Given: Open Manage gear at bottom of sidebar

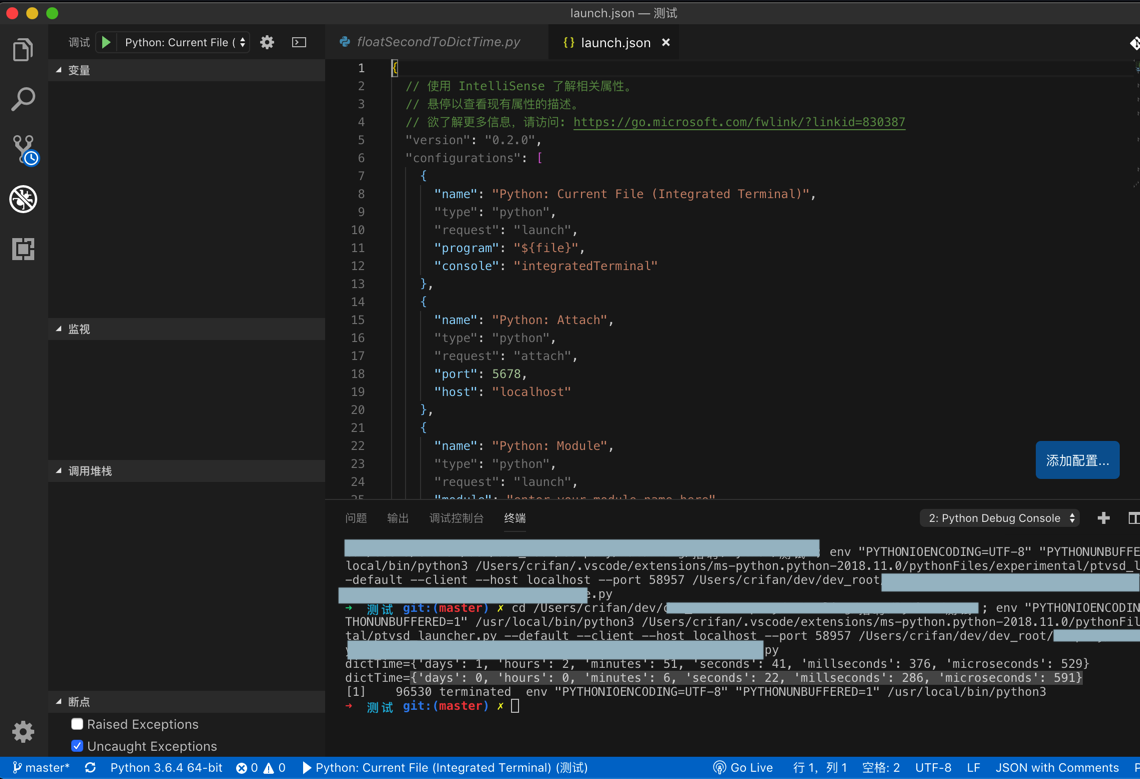Looking at the screenshot, I should point(23,731).
